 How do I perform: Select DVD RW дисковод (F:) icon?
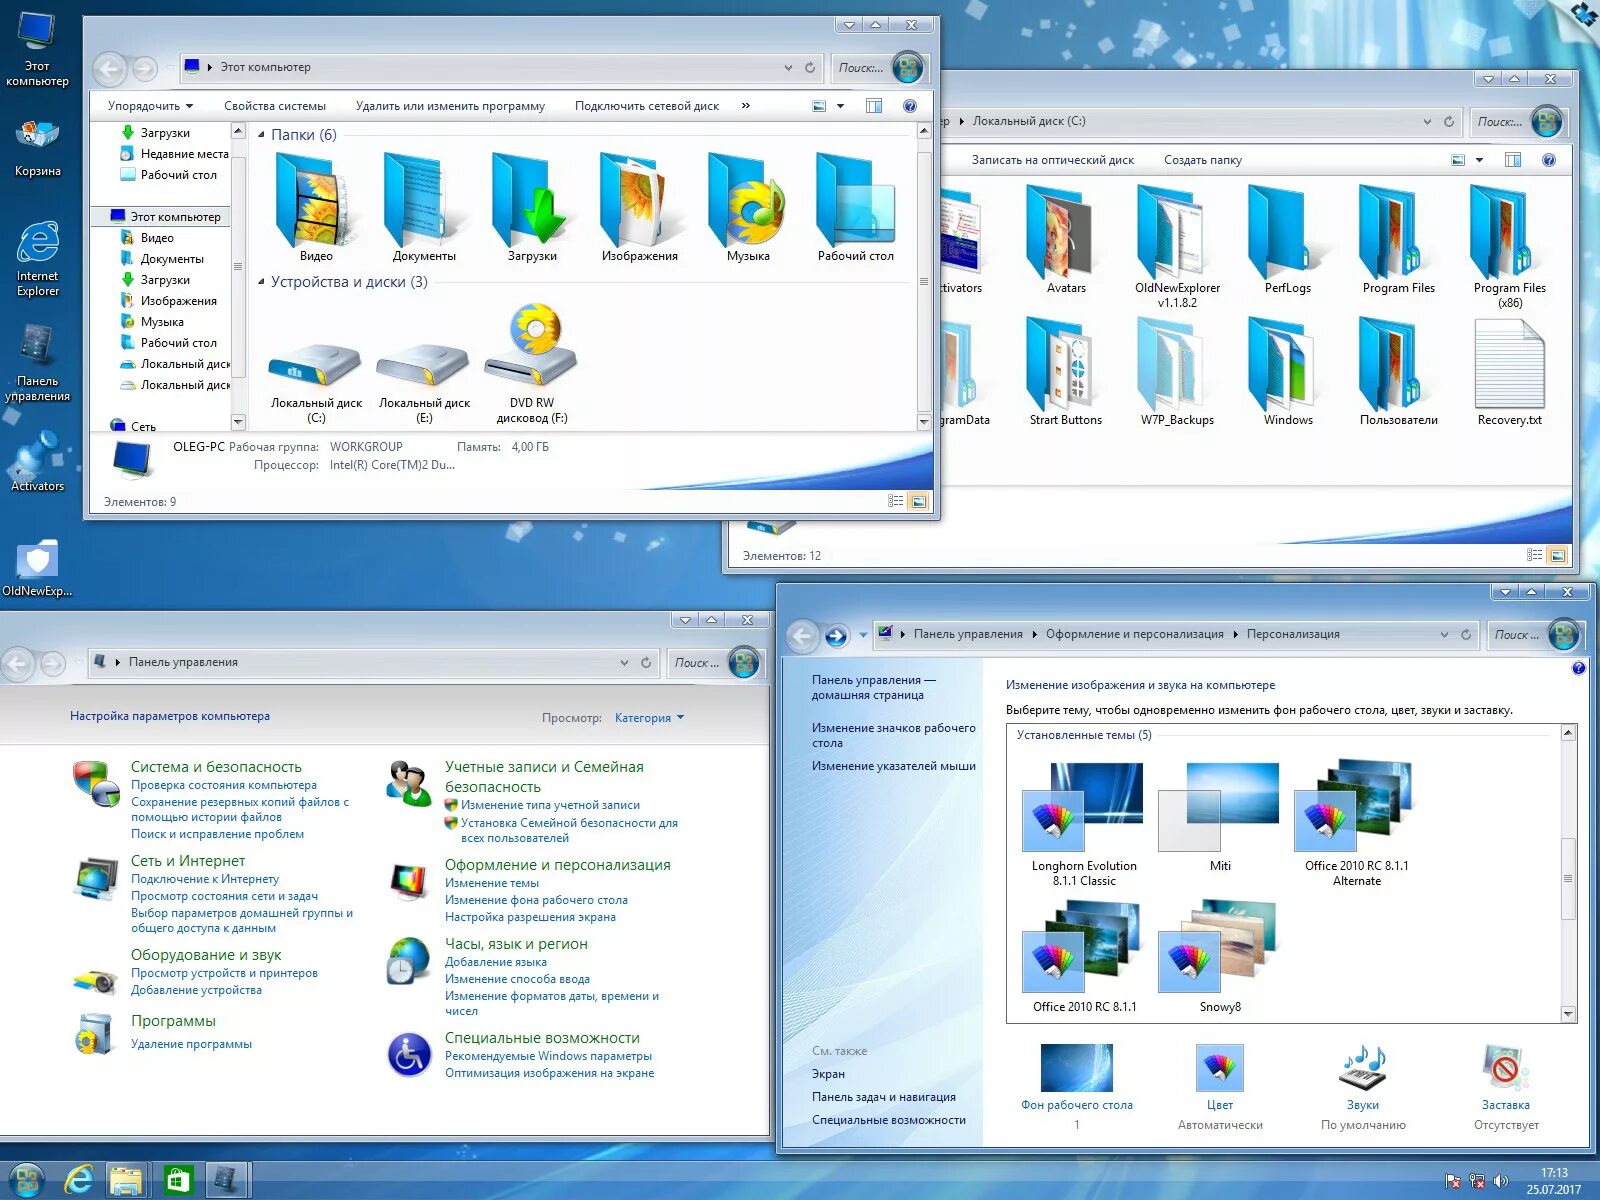pos(532,364)
